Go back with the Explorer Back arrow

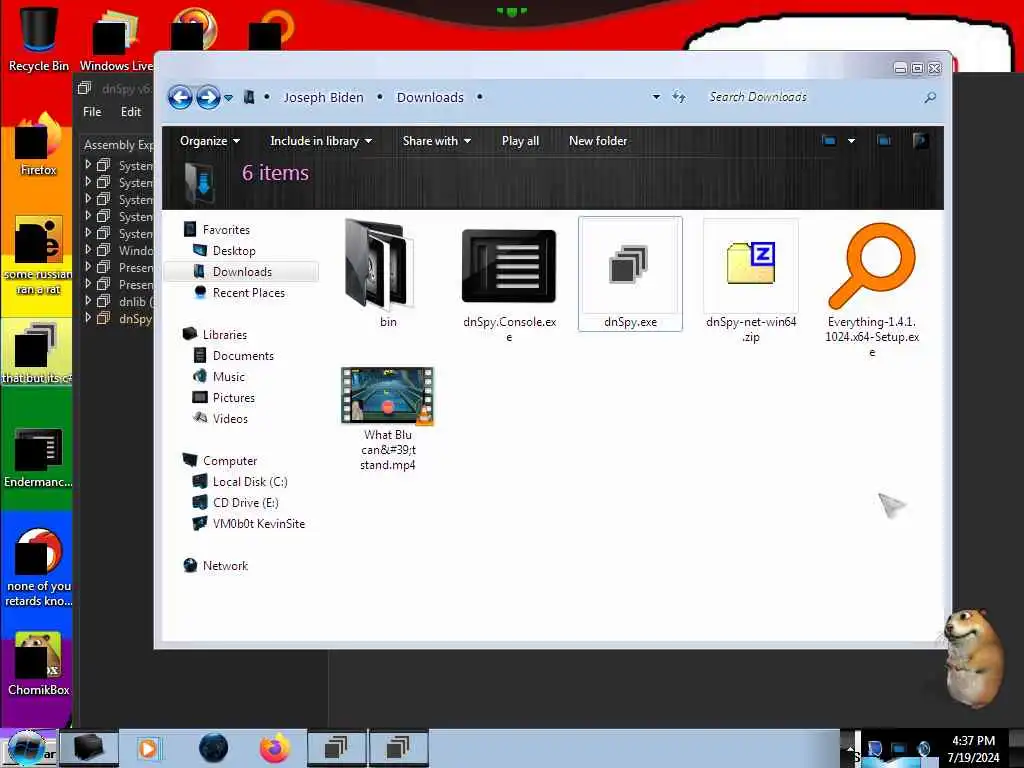[180, 98]
